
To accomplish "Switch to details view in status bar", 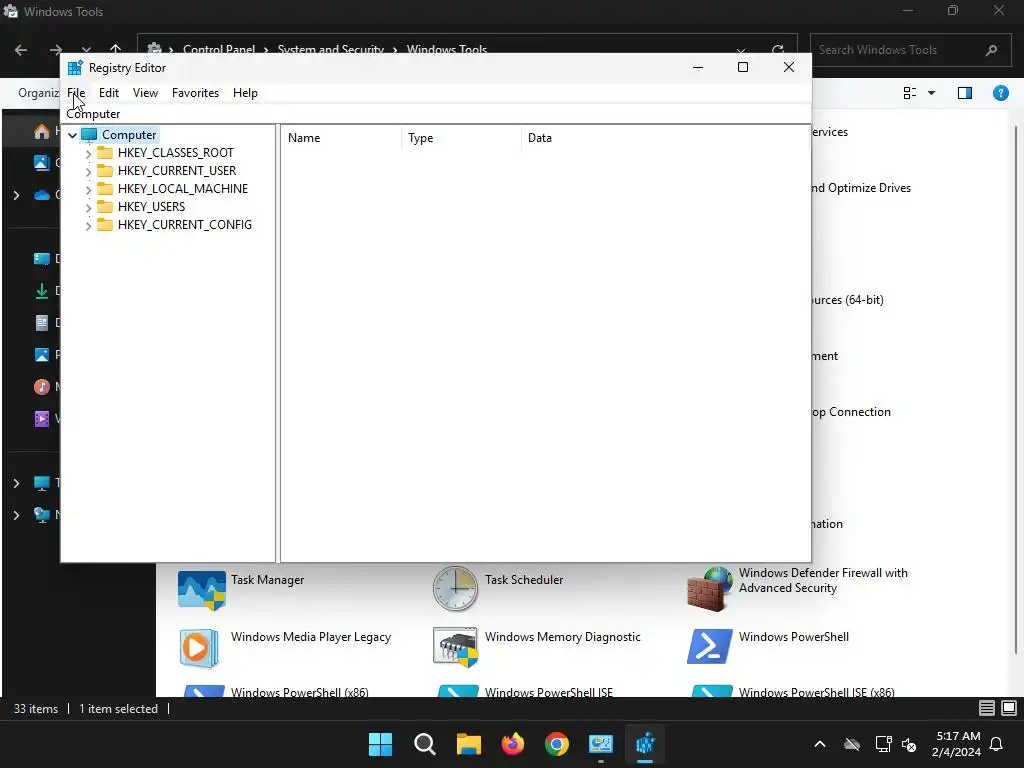I will click(987, 708).
